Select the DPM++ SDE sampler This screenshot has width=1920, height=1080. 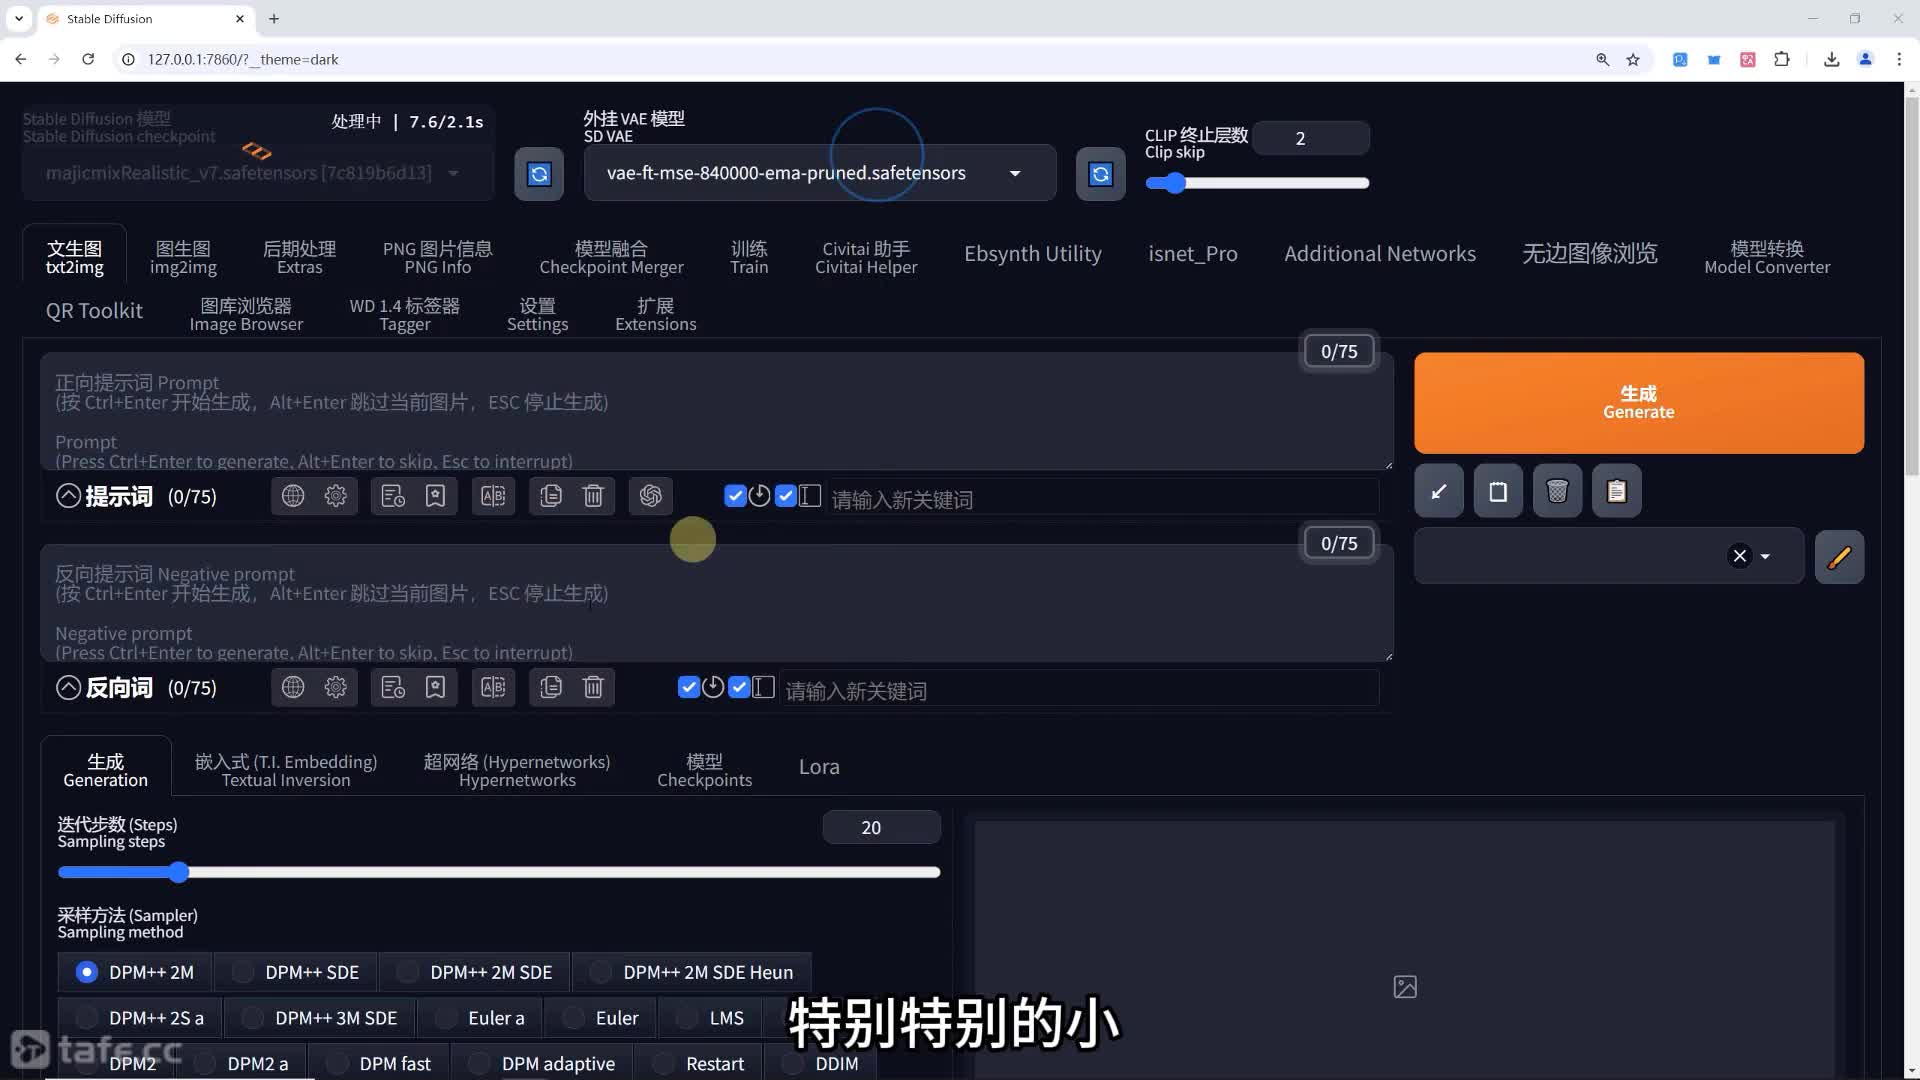pos(295,972)
